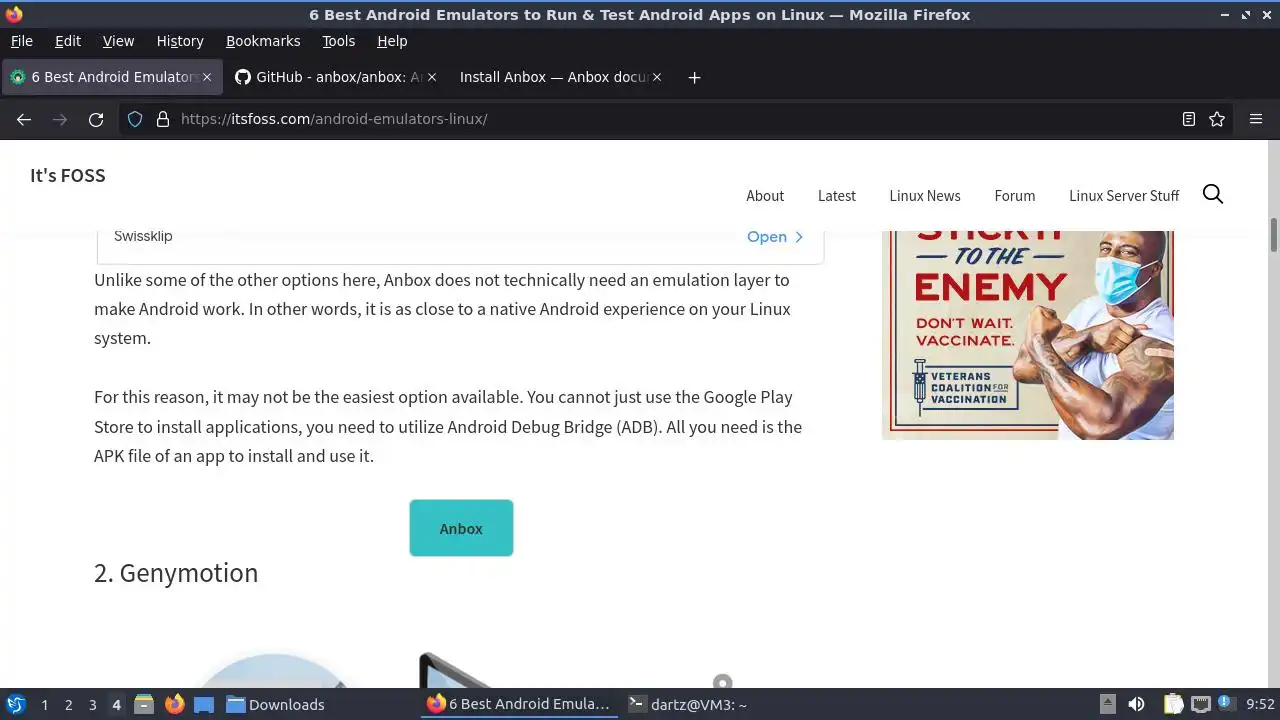The image size is (1280, 720).
Task: Open the clipboard manager tray icon
Action: pos(1173,704)
